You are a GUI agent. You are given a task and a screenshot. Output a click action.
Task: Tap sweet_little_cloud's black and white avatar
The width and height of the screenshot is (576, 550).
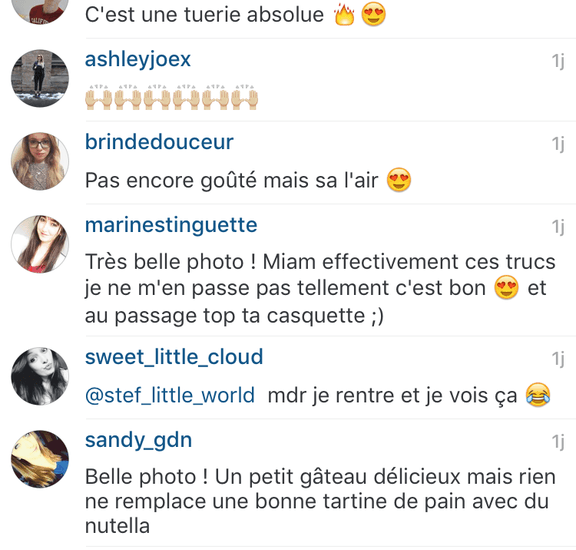pyautogui.click(x=40, y=376)
